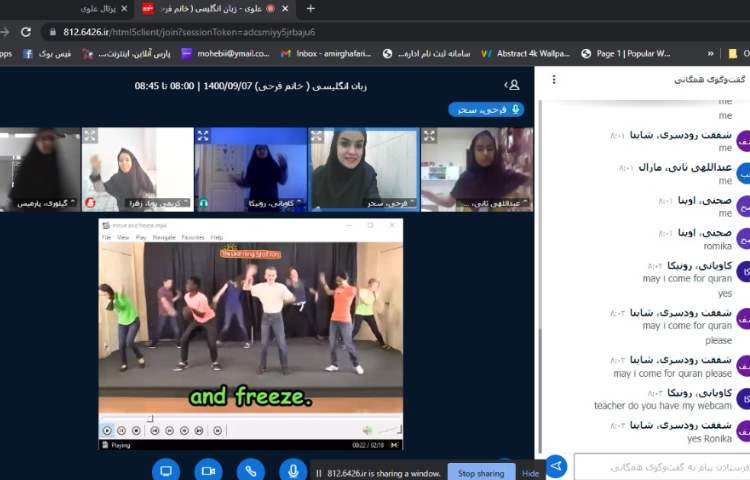Image resolution: width=750 pixels, height=480 pixels.
Task: Toggle webcam sharing camera button
Action: 208,471
